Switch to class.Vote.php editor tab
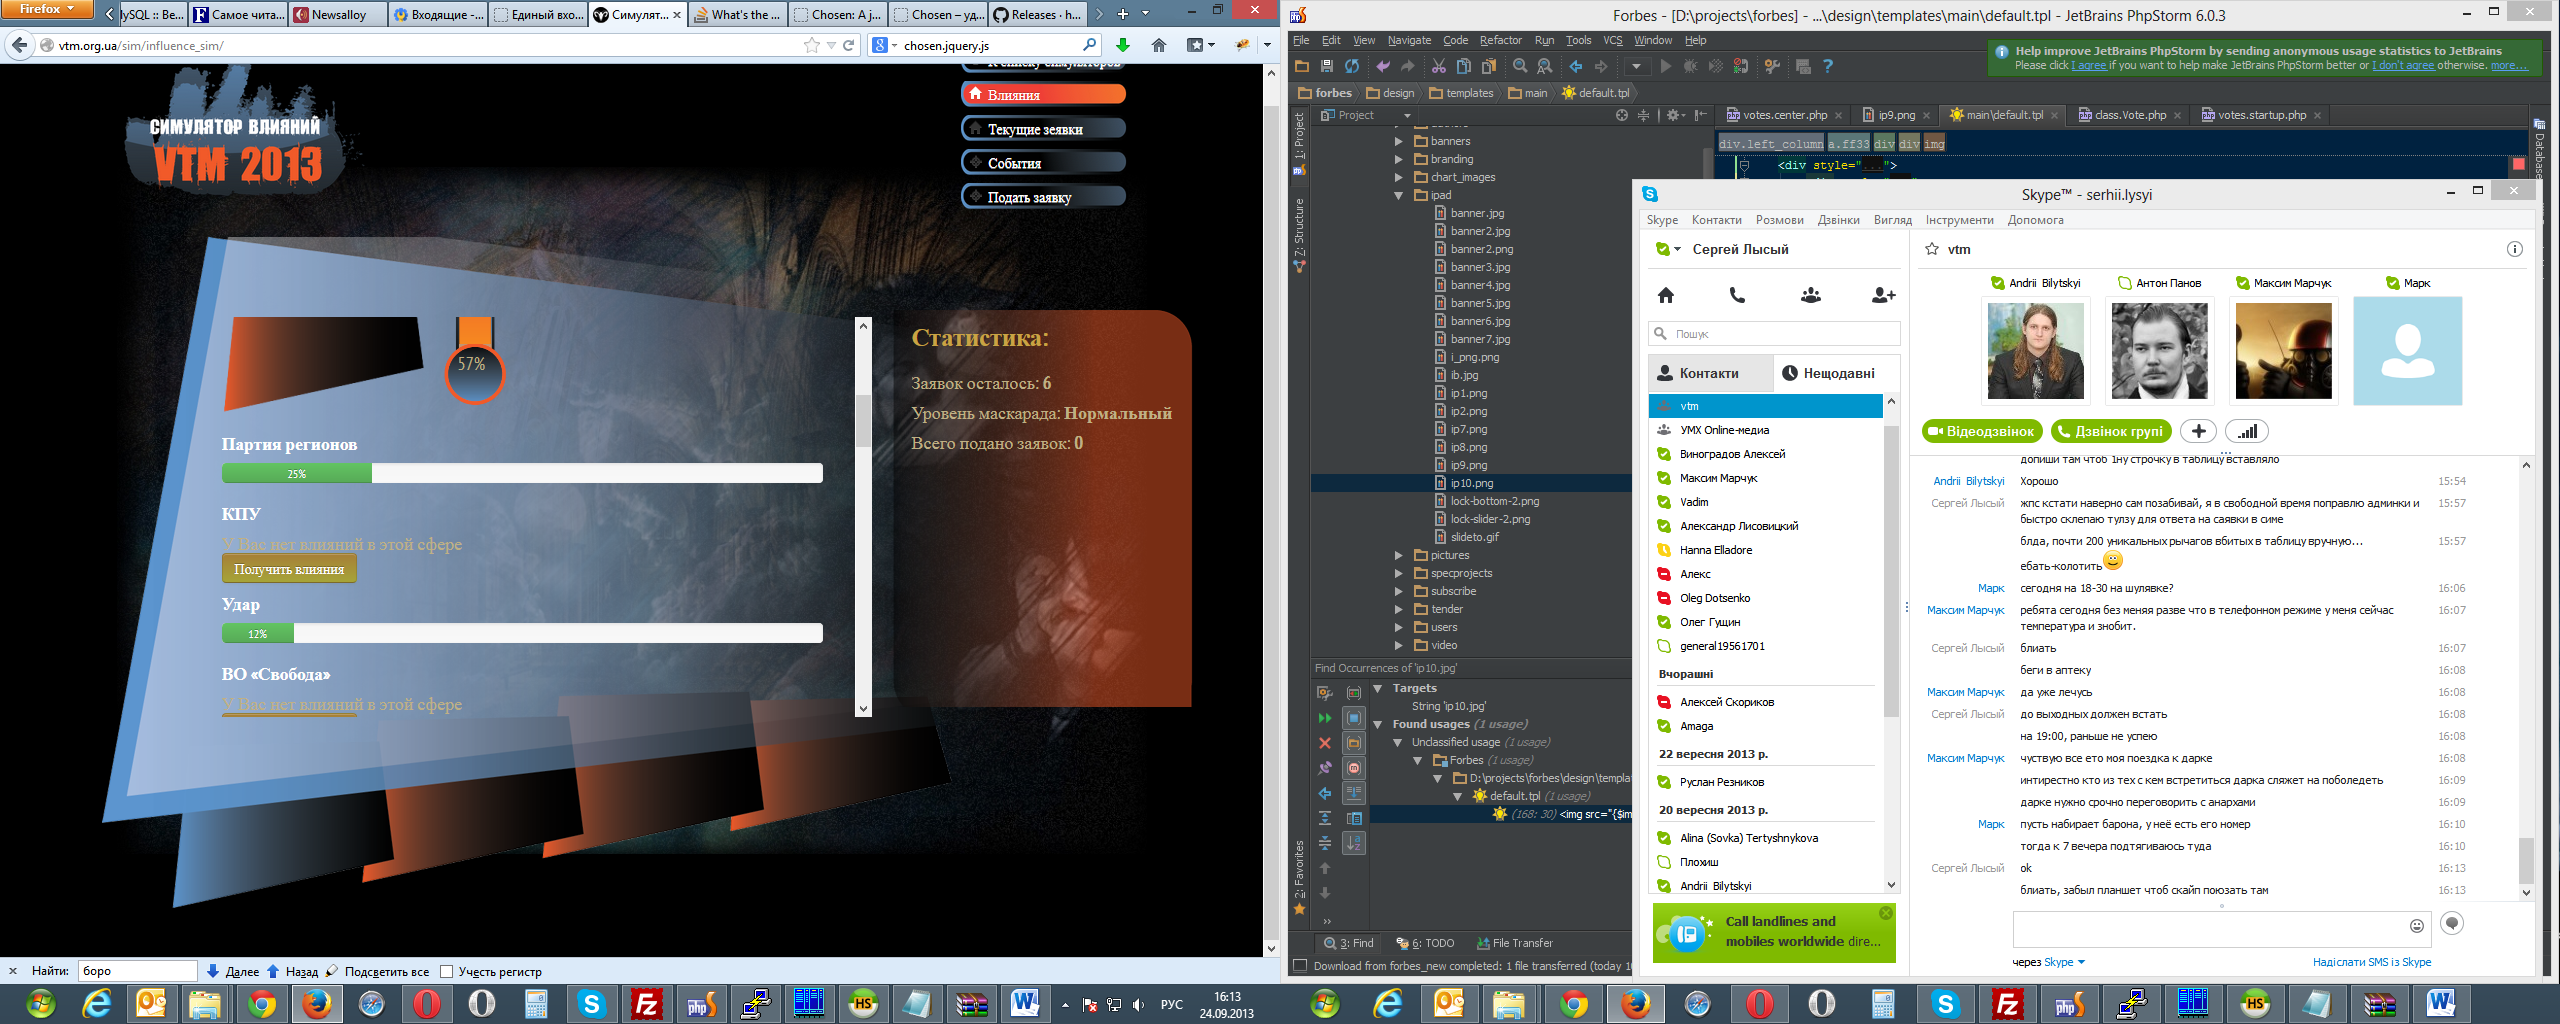 pyautogui.click(x=2129, y=115)
